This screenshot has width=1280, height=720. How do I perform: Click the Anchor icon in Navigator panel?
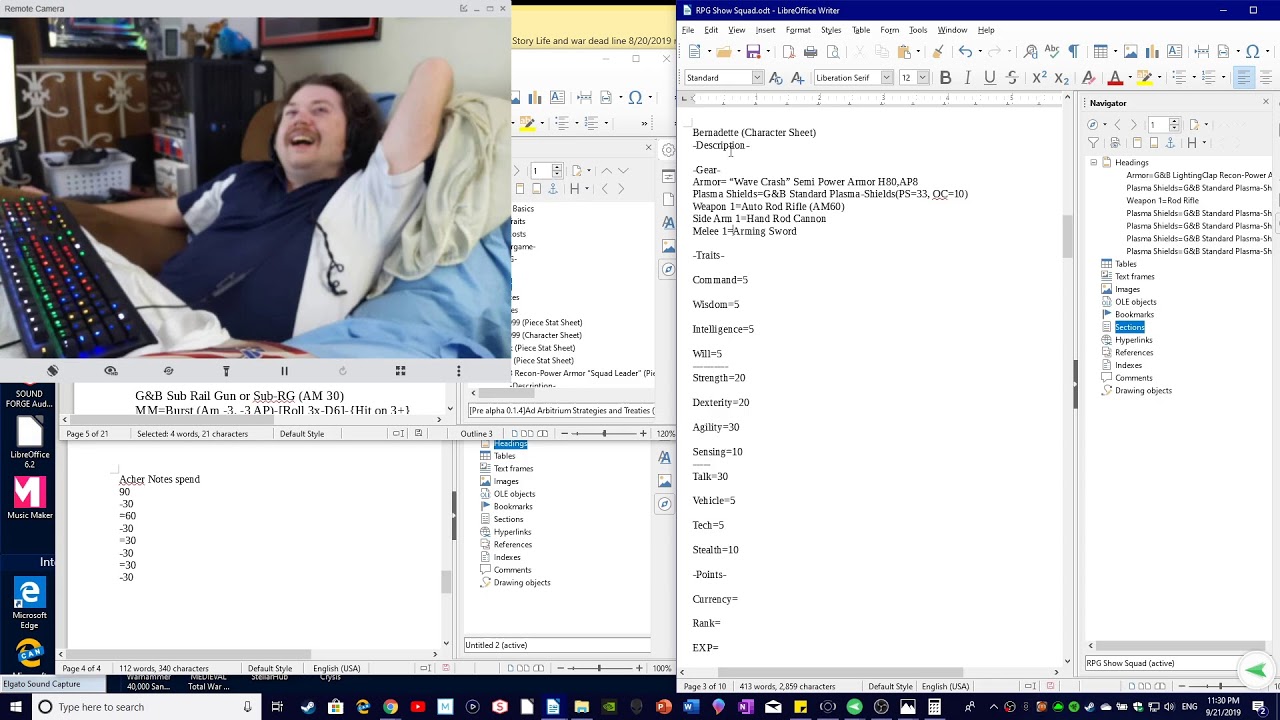1170,143
